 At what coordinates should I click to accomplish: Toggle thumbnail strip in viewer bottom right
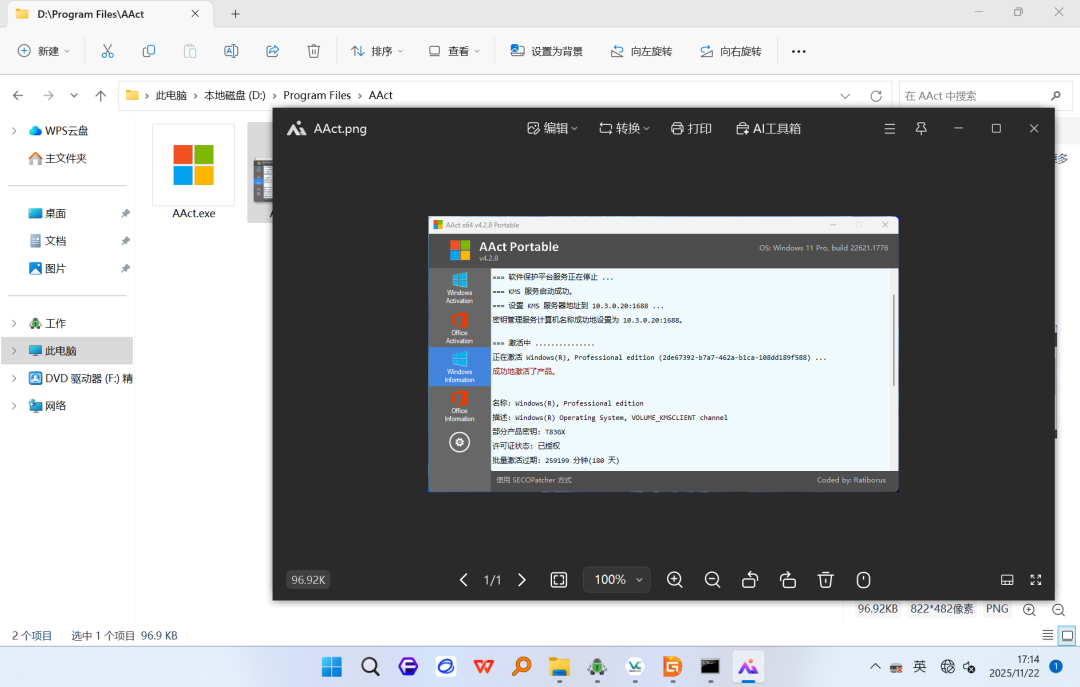point(1007,580)
